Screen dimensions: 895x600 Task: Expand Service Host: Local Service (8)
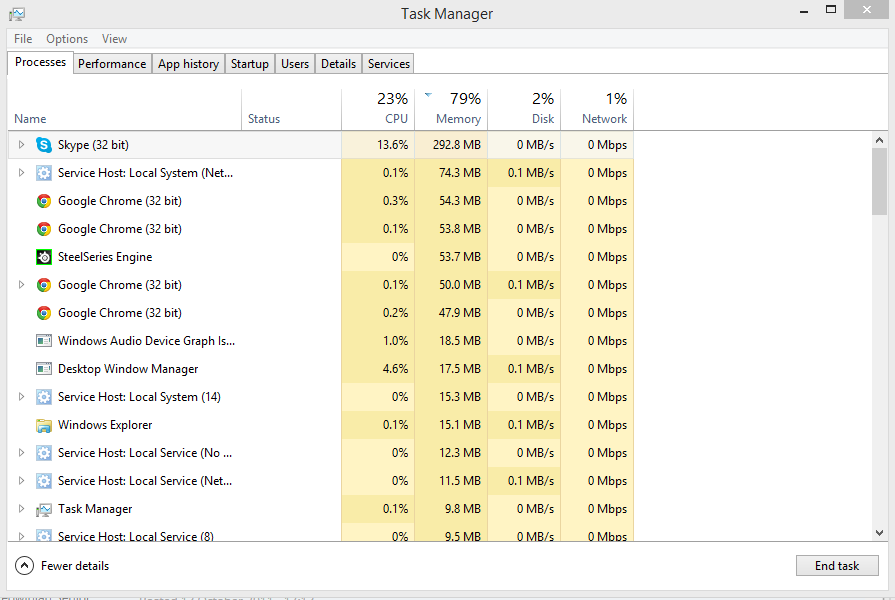(x=21, y=536)
